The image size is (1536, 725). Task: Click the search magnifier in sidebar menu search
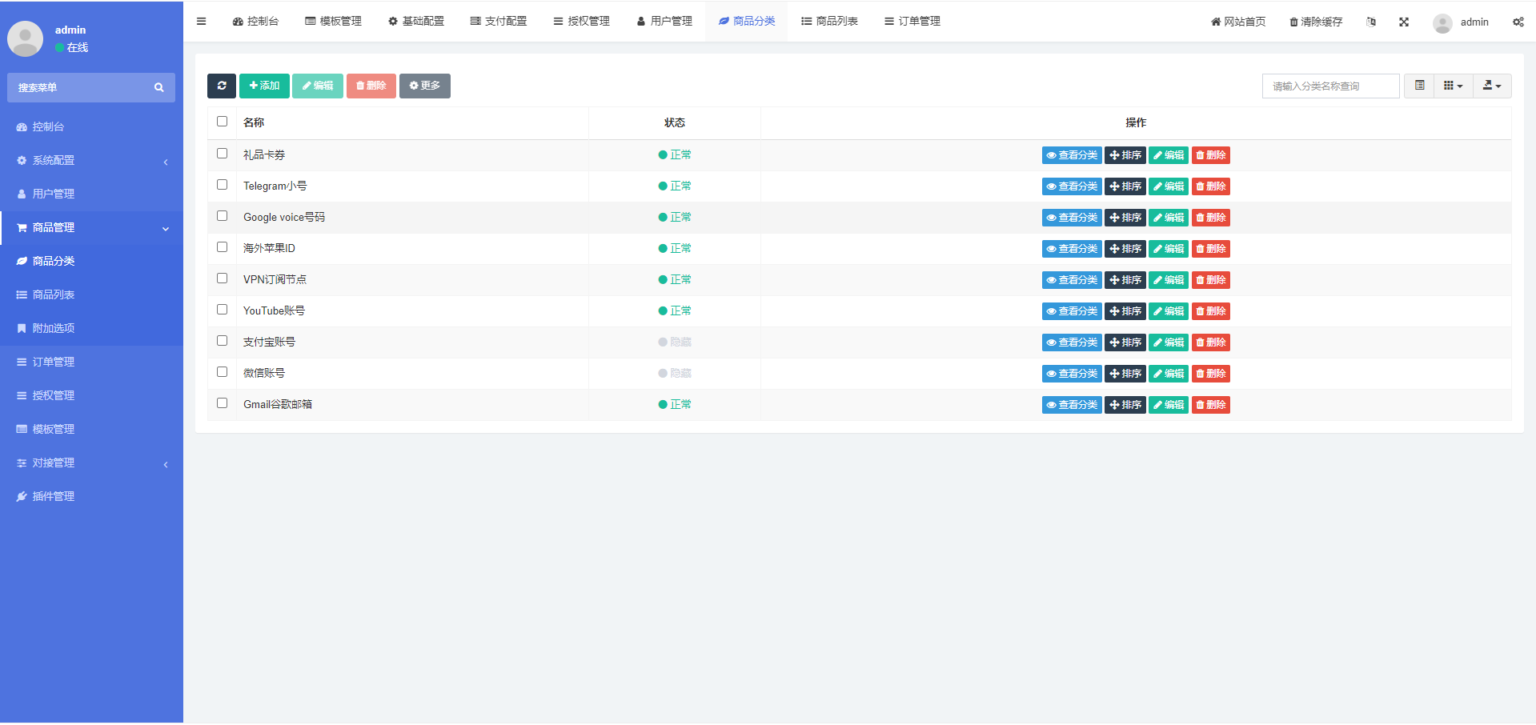158,88
